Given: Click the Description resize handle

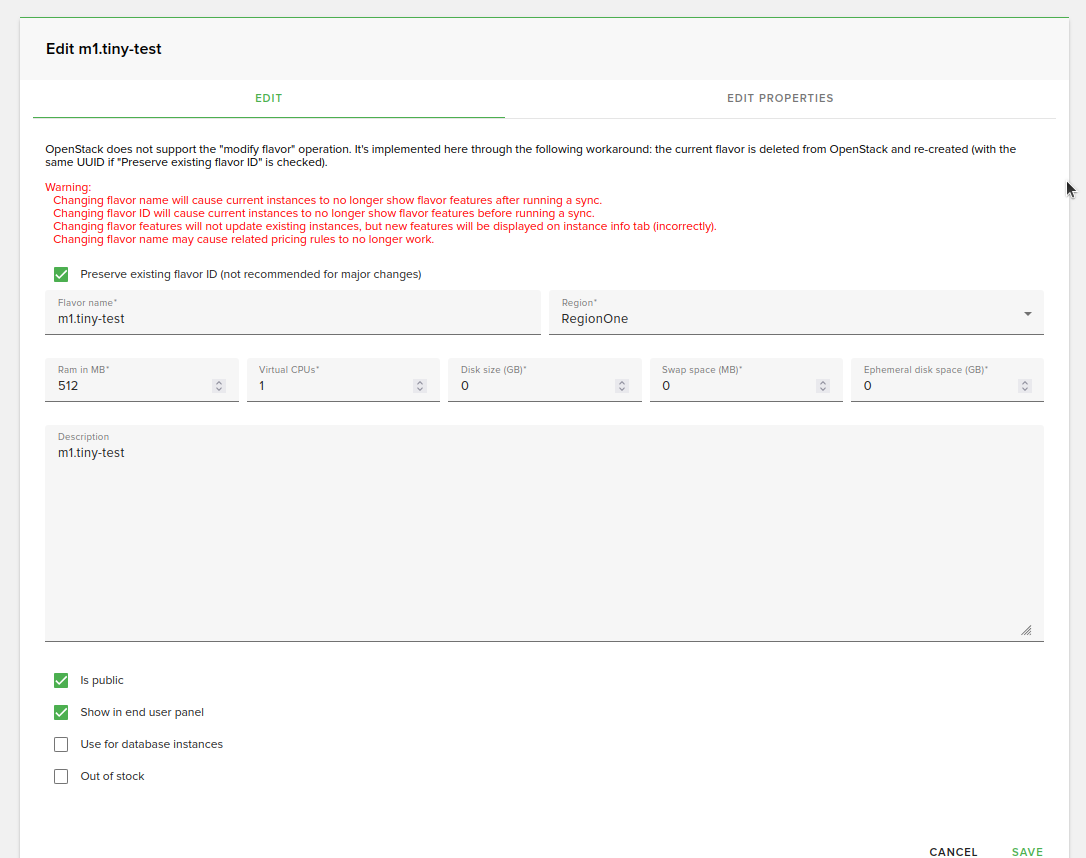Looking at the screenshot, I should click(x=1026, y=630).
